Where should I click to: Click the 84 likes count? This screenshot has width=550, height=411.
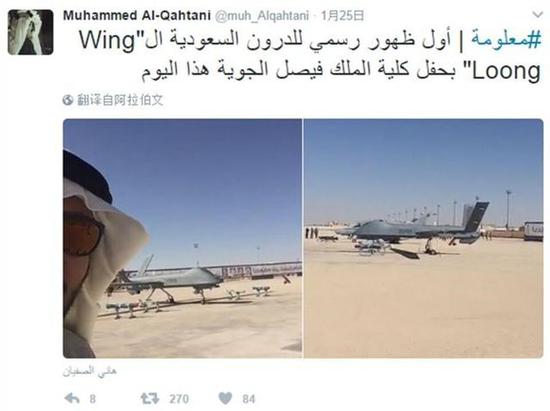[x=249, y=399]
